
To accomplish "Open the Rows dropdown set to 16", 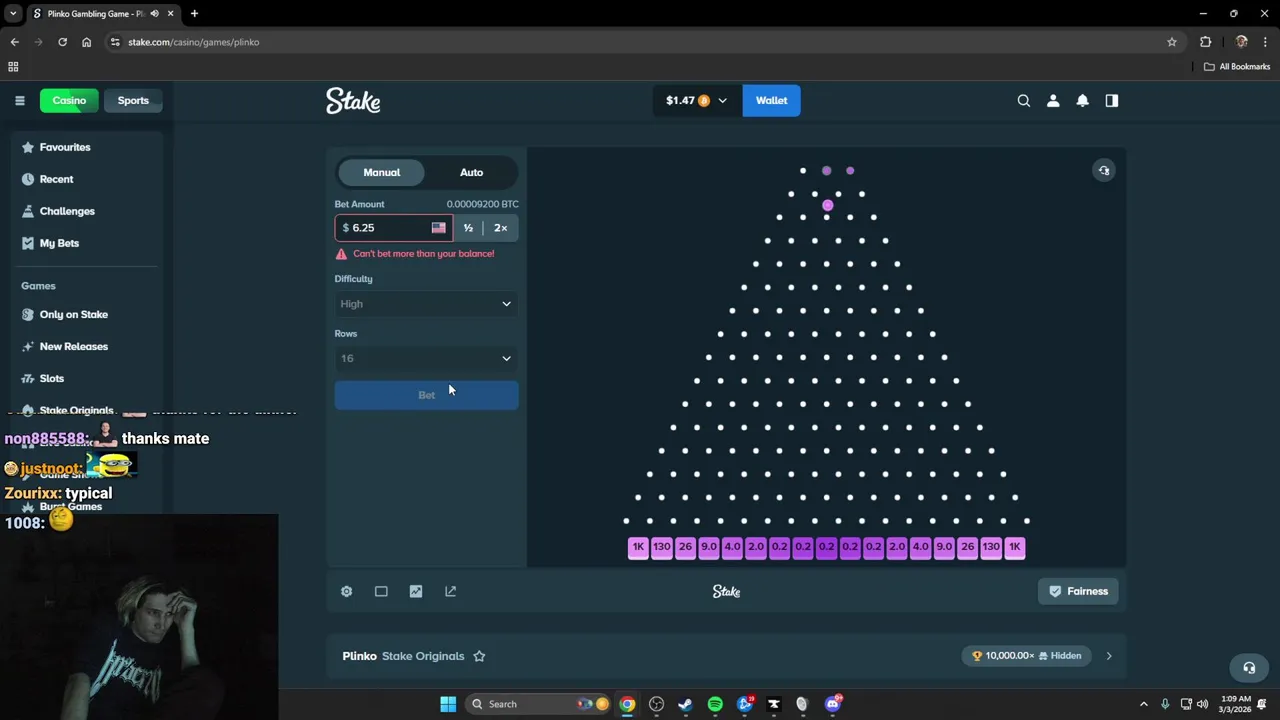I will [426, 358].
